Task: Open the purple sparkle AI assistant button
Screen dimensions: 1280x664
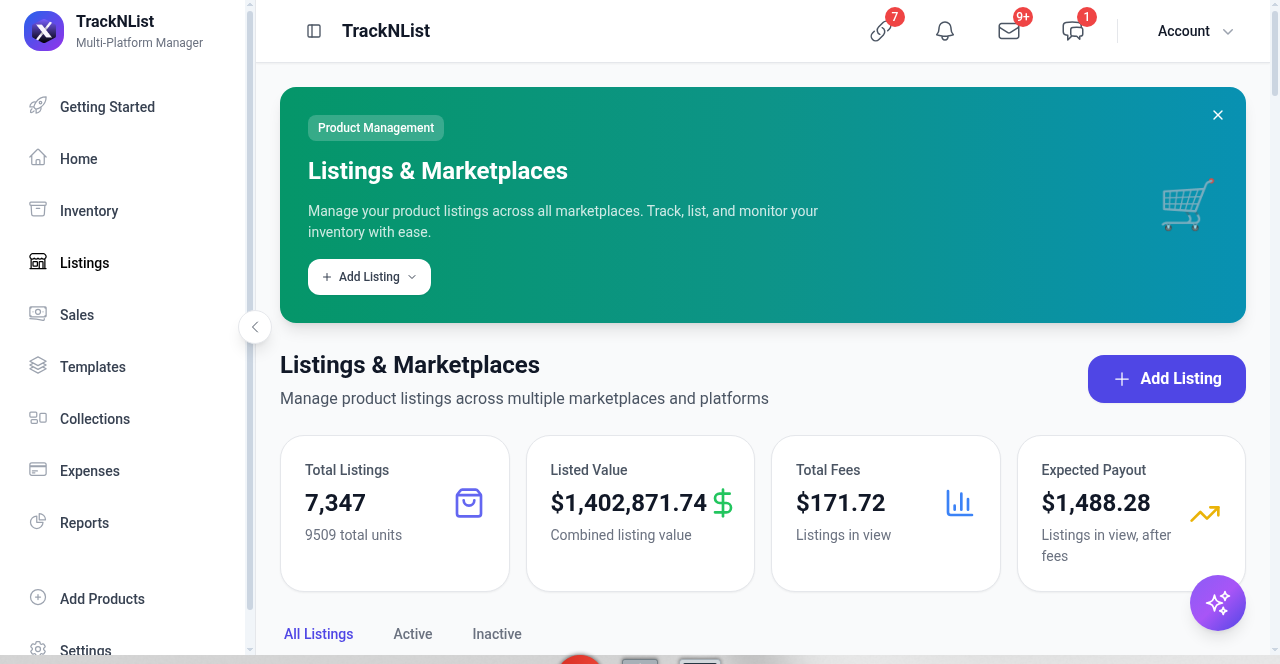Action: coord(1218,603)
